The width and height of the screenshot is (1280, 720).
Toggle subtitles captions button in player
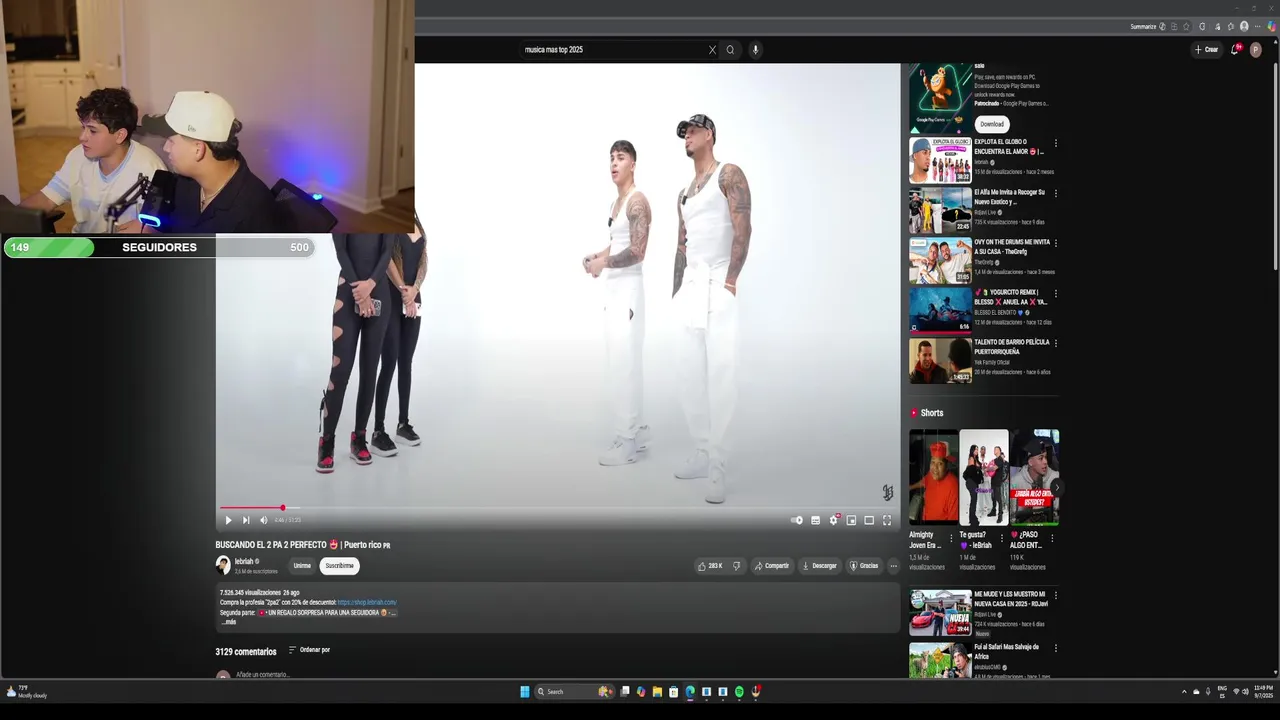coord(815,520)
